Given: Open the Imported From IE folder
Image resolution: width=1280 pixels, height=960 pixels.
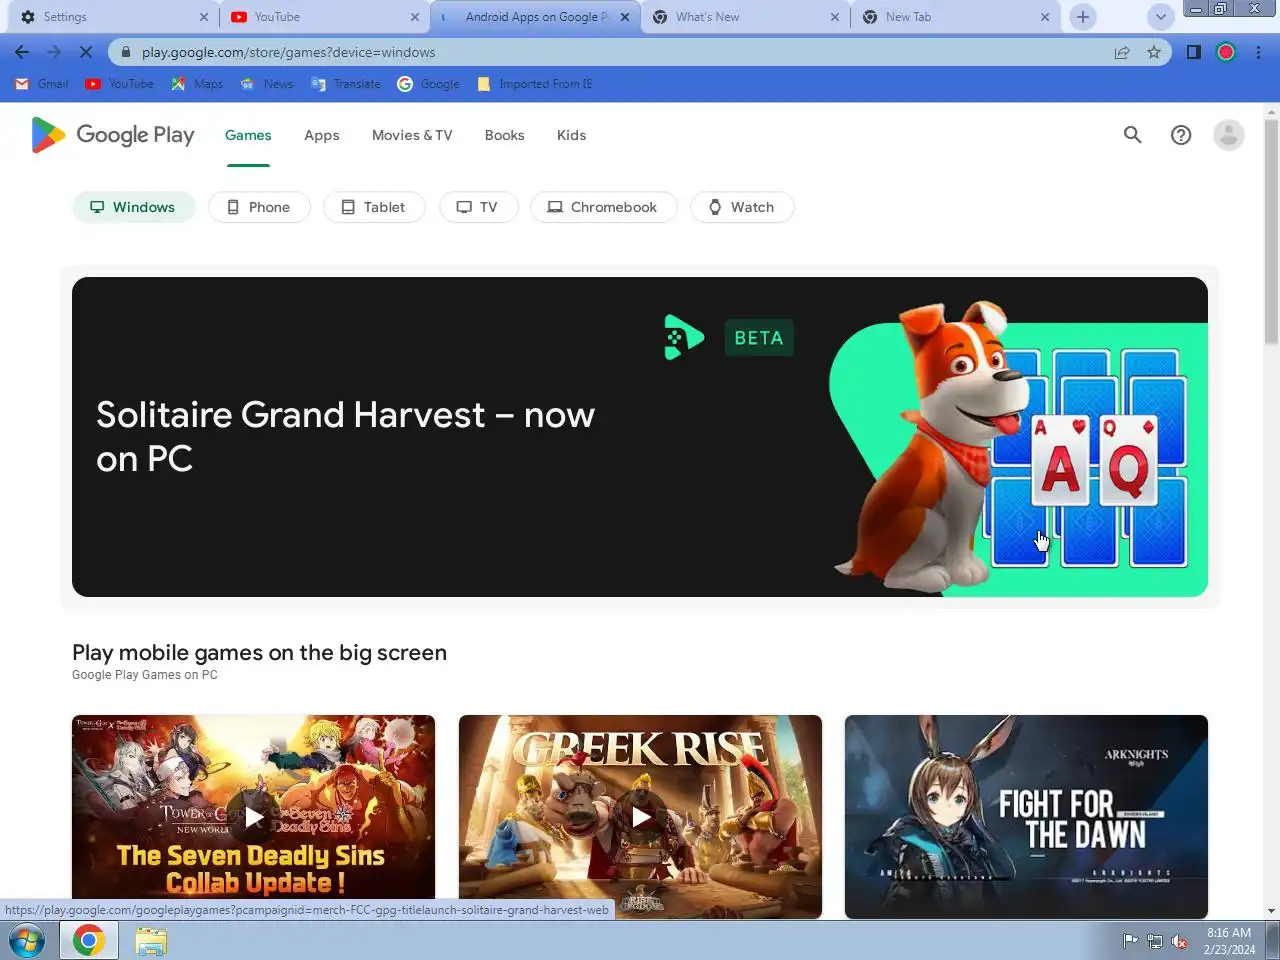Looking at the screenshot, I should click(535, 84).
